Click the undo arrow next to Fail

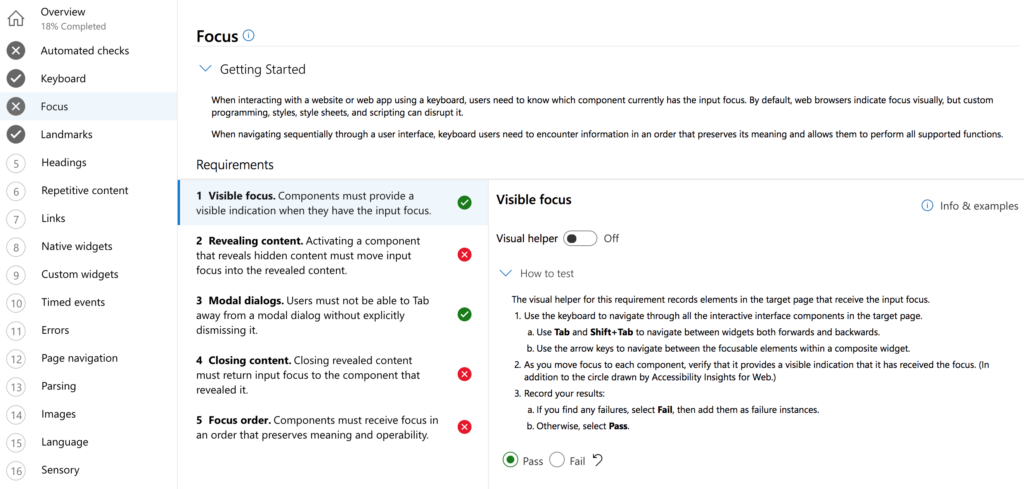pyautogui.click(x=597, y=460)
